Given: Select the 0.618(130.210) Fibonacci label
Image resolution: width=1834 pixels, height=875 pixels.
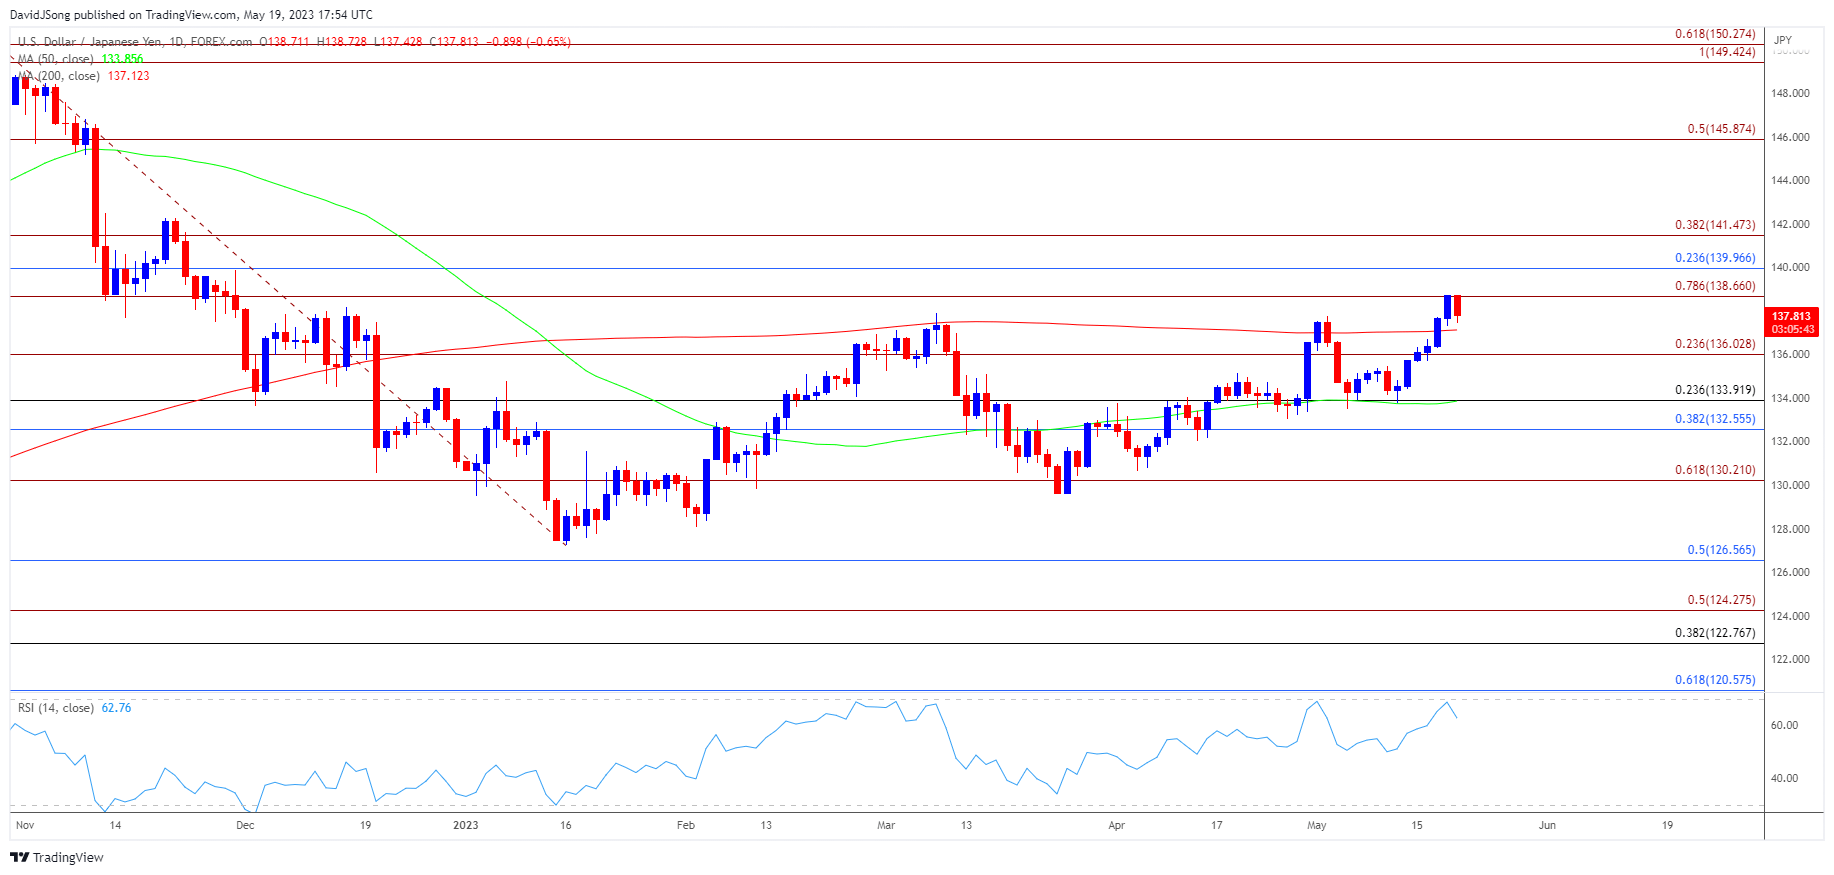Looking at the screenshot, I should pos(1715,470).
